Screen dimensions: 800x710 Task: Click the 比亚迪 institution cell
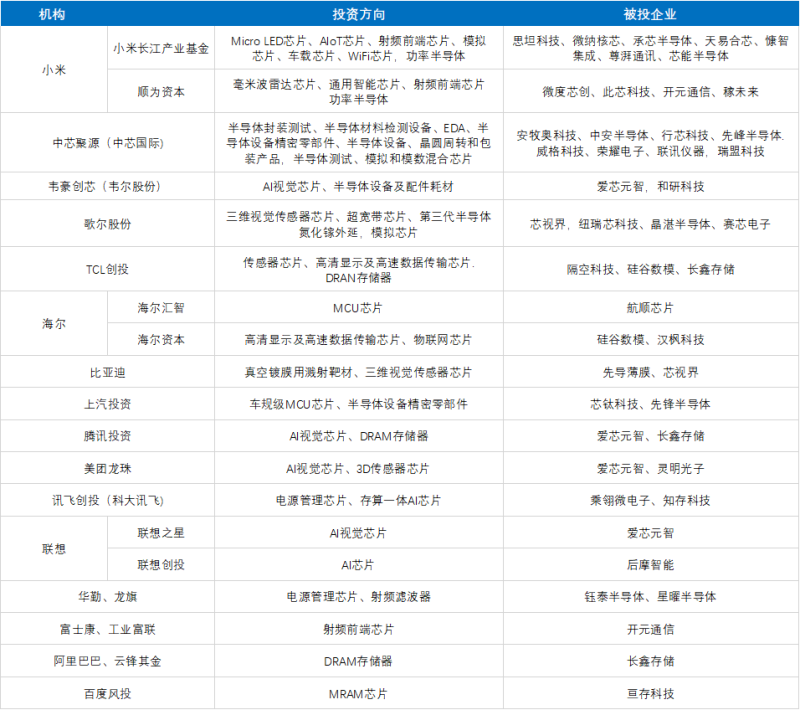click(x=108, y=372)
